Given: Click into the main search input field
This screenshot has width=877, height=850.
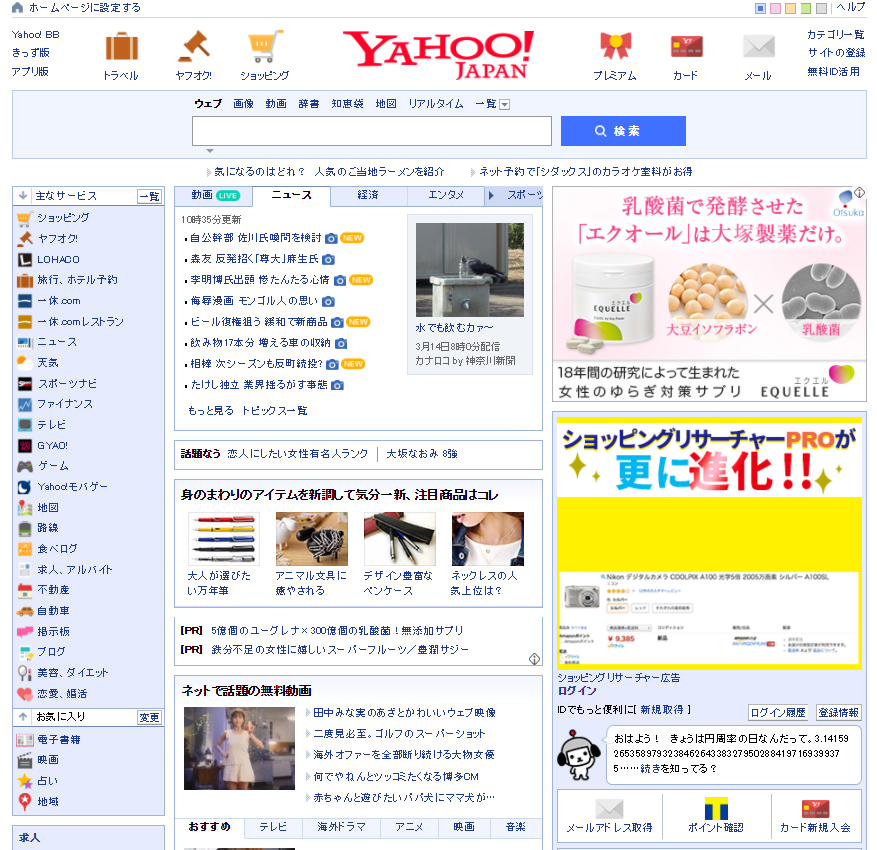Looking at the screenshot, I should [372, 131].
